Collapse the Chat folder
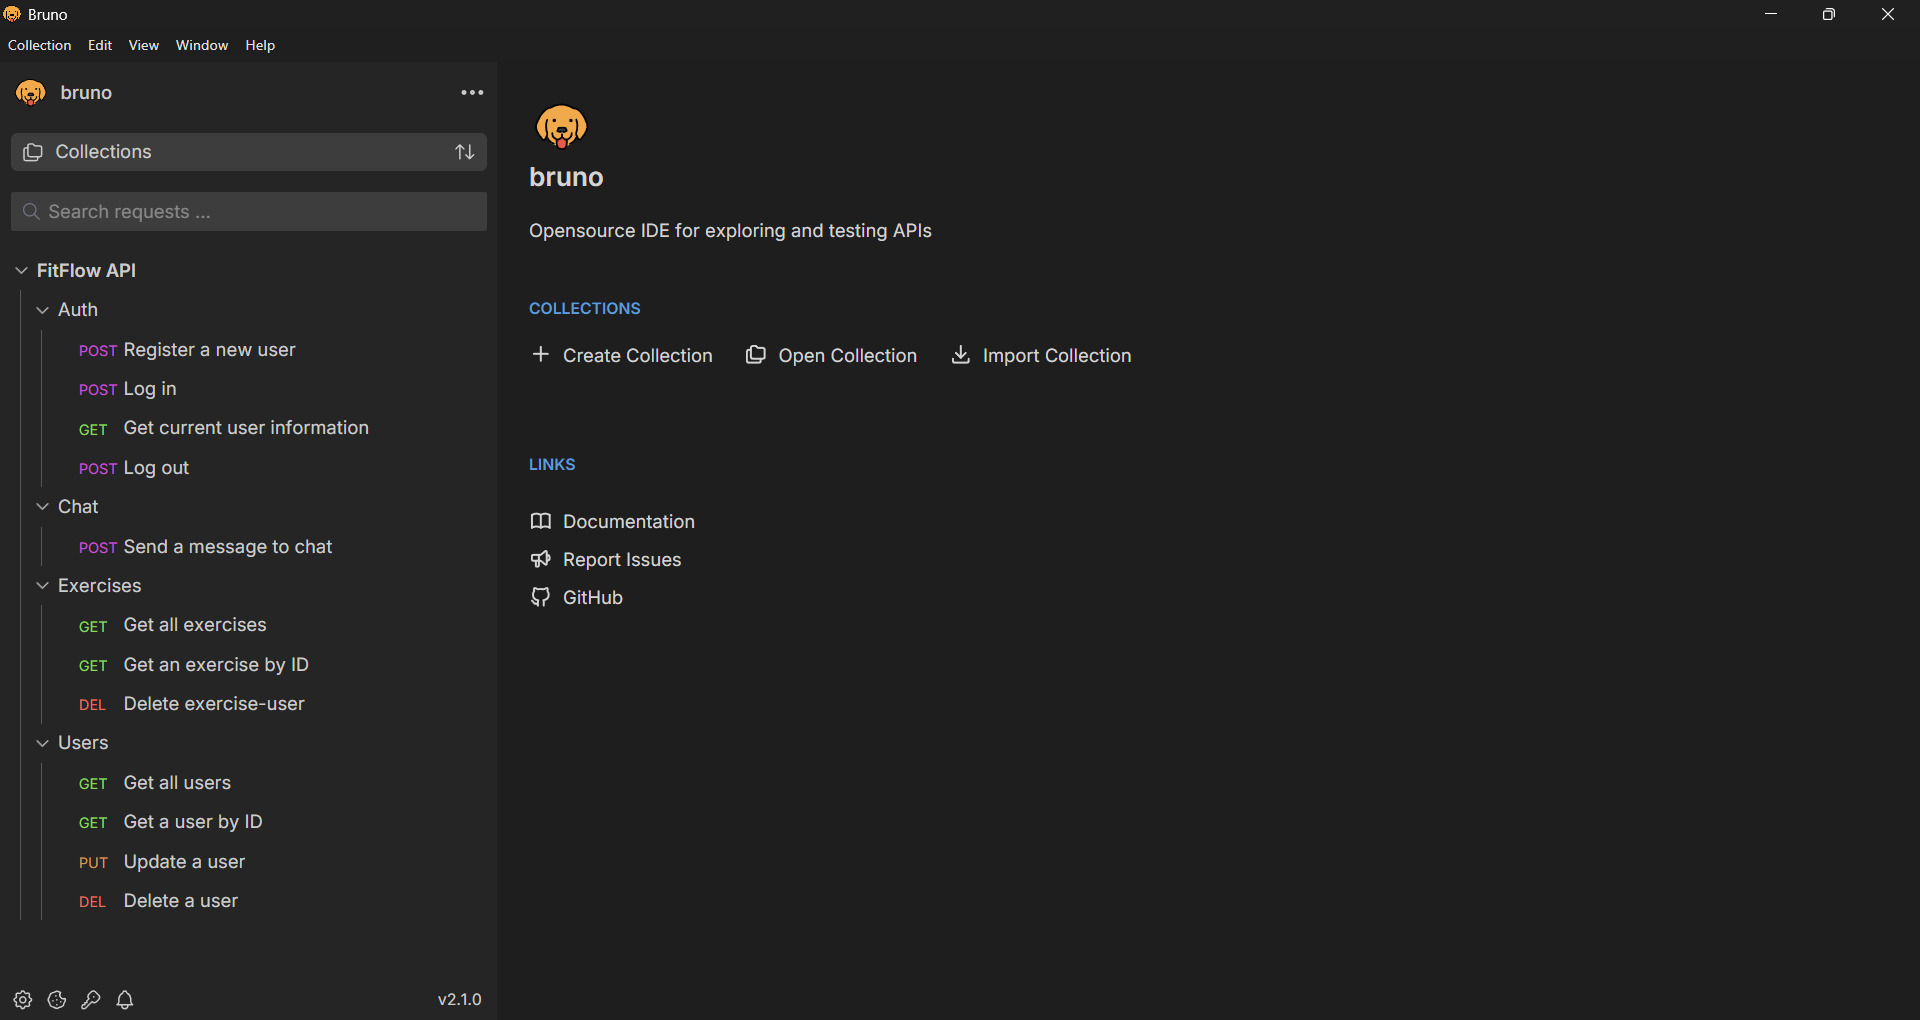 click(x=43, y=507)
